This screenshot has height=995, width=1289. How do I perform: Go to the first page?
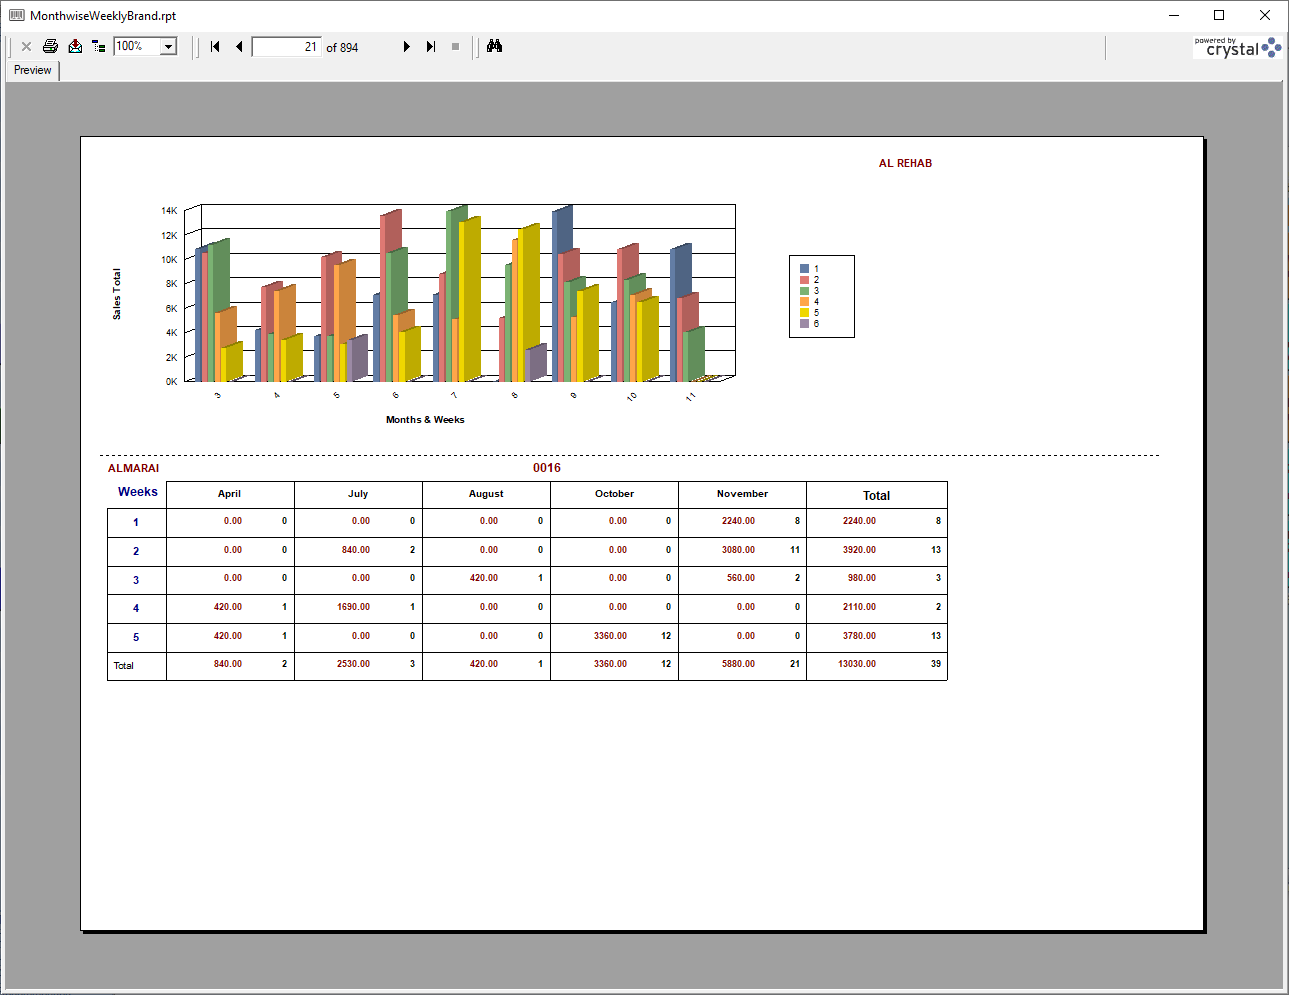pos(215,47)
